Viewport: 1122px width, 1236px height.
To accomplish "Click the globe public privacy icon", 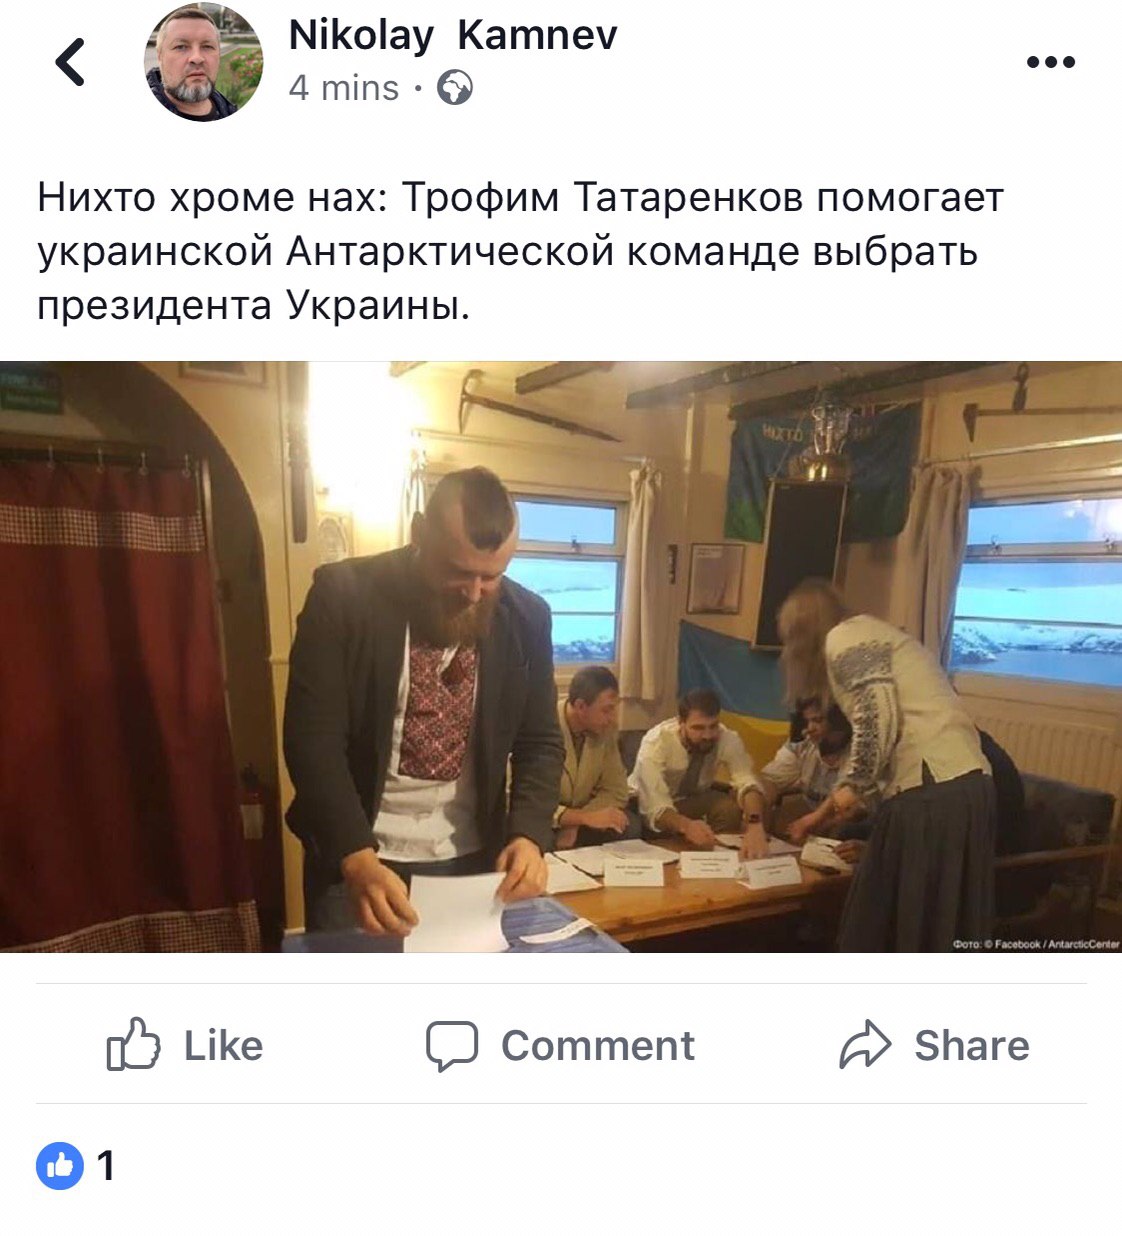I will click(455, 88).
